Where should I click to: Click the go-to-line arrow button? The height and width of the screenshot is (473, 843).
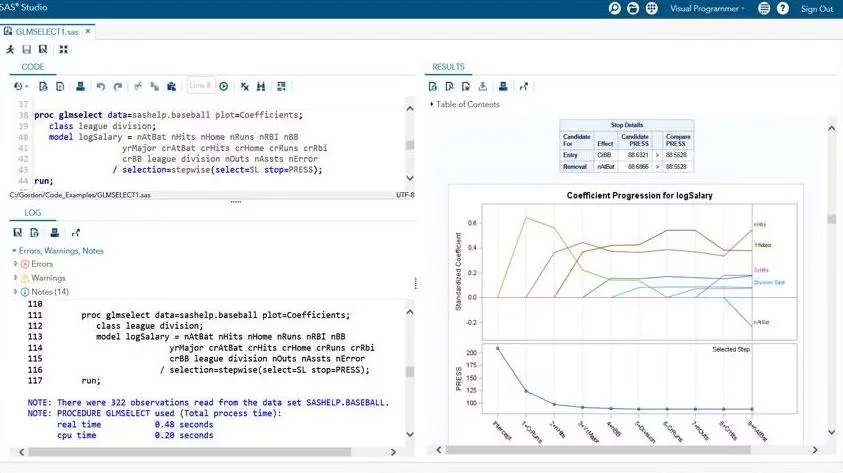pyautogui.click(x=224, y=86)
